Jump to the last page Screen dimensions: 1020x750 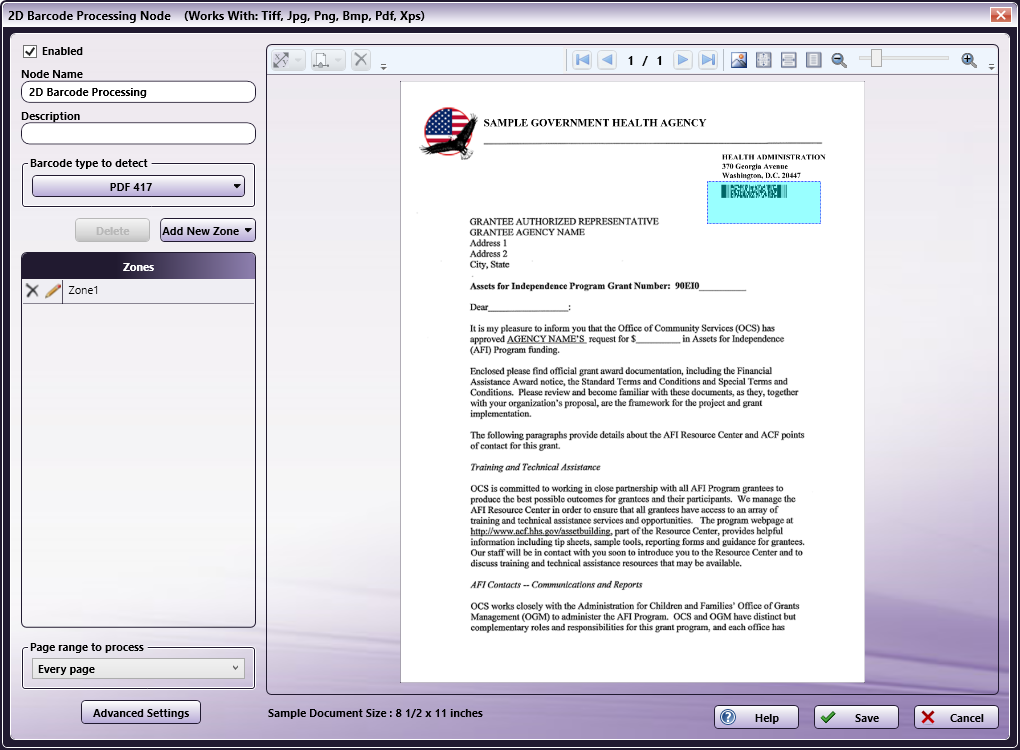point(708,60)
